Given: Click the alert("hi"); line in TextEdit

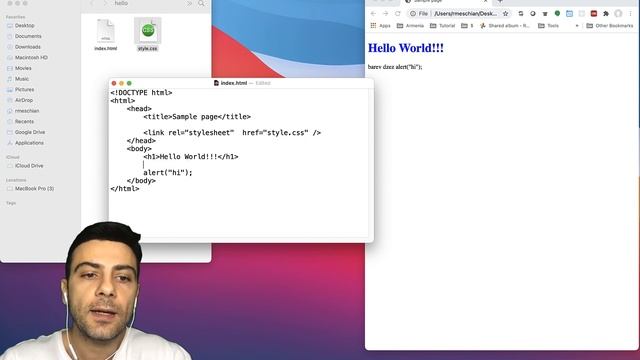Looking at the screenshot, I should coord(168,173).
